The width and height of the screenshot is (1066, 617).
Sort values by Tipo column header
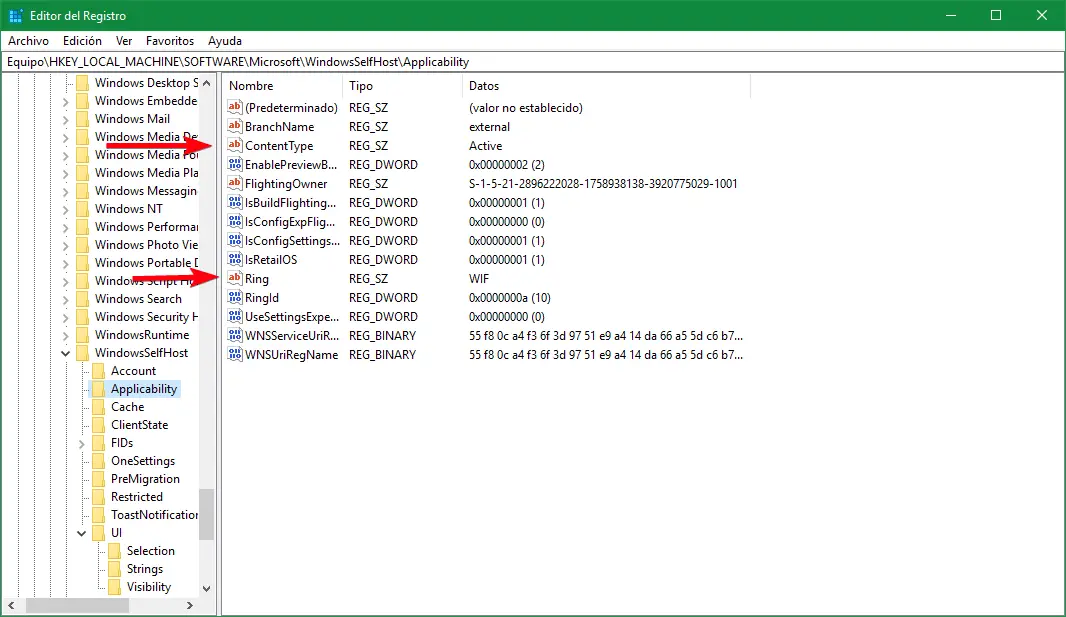(402, 86)
